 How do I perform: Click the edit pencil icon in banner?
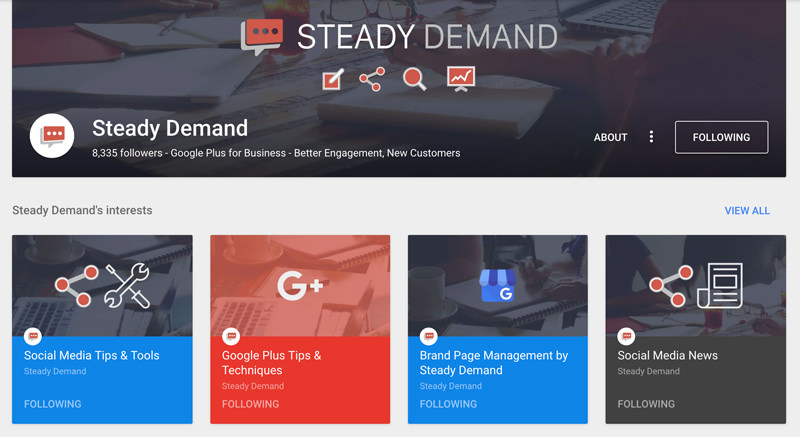click(333, 80)
